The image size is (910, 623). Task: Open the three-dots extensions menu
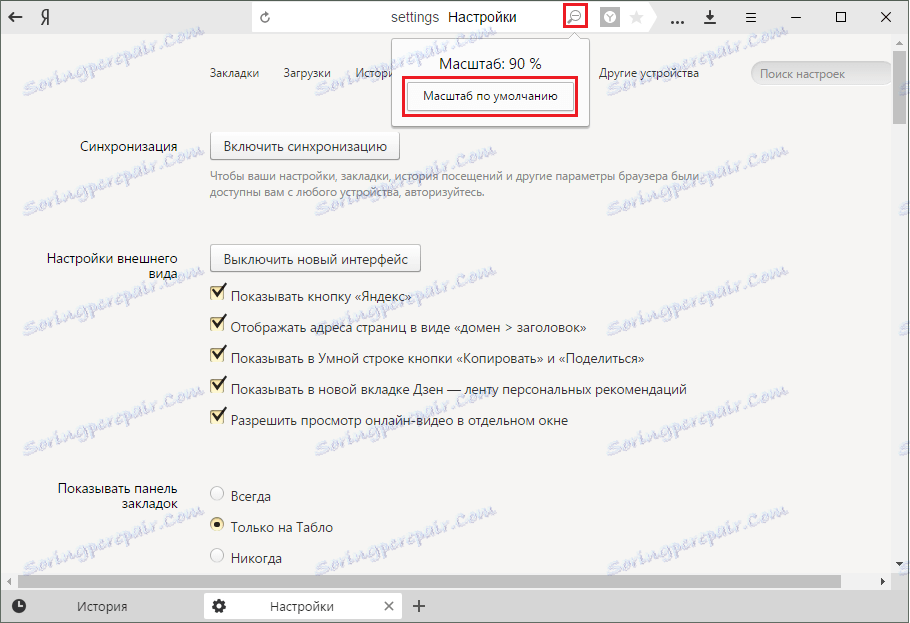(x=677, y=21)
